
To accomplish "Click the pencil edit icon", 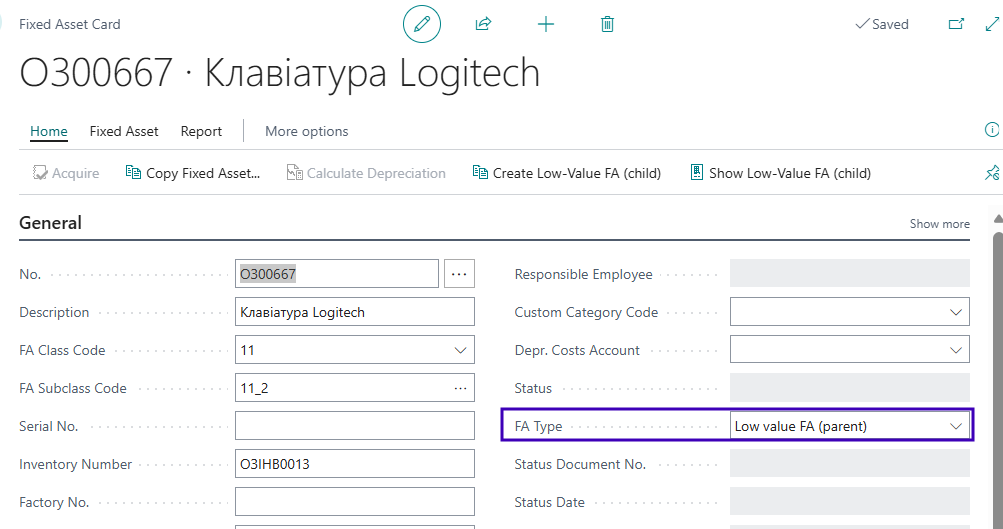I will point(422,24).
